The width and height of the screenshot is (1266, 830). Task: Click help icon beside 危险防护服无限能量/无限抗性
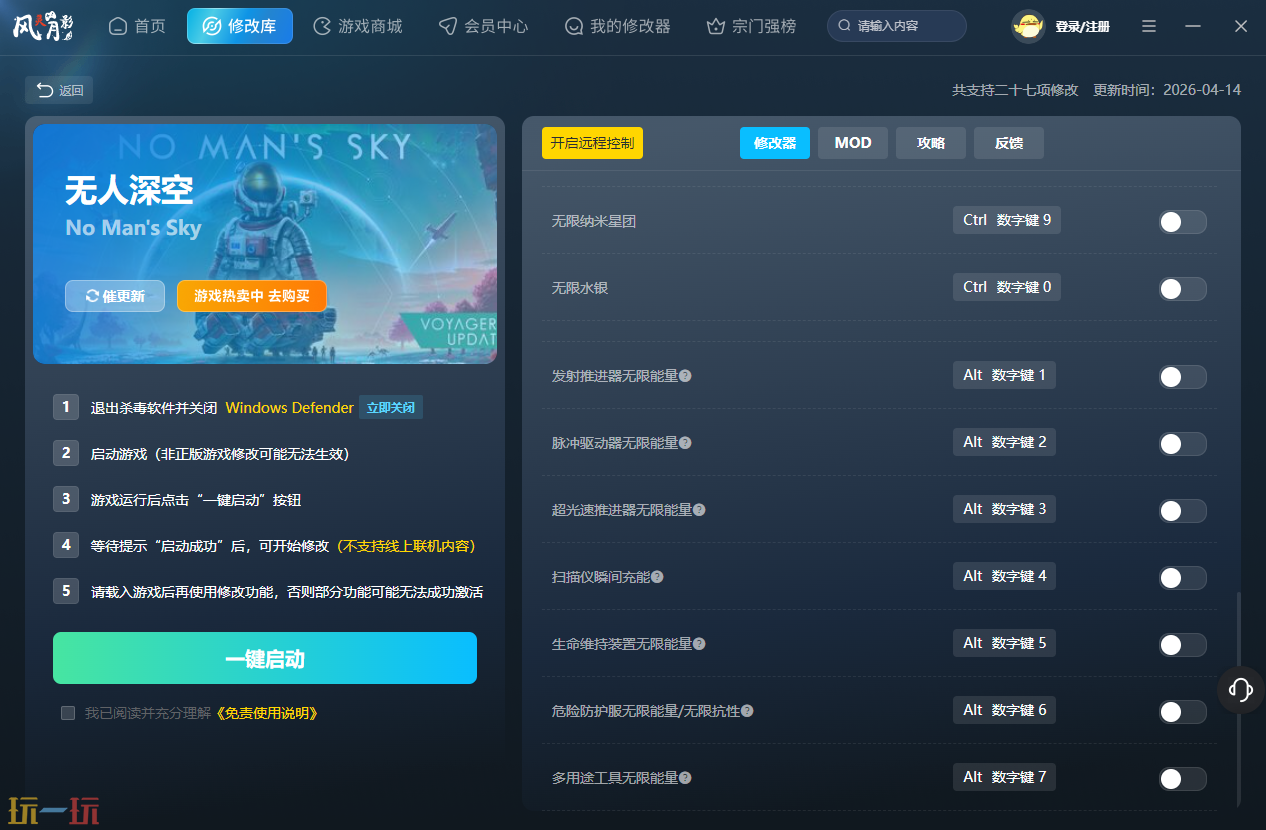point(747,711)
